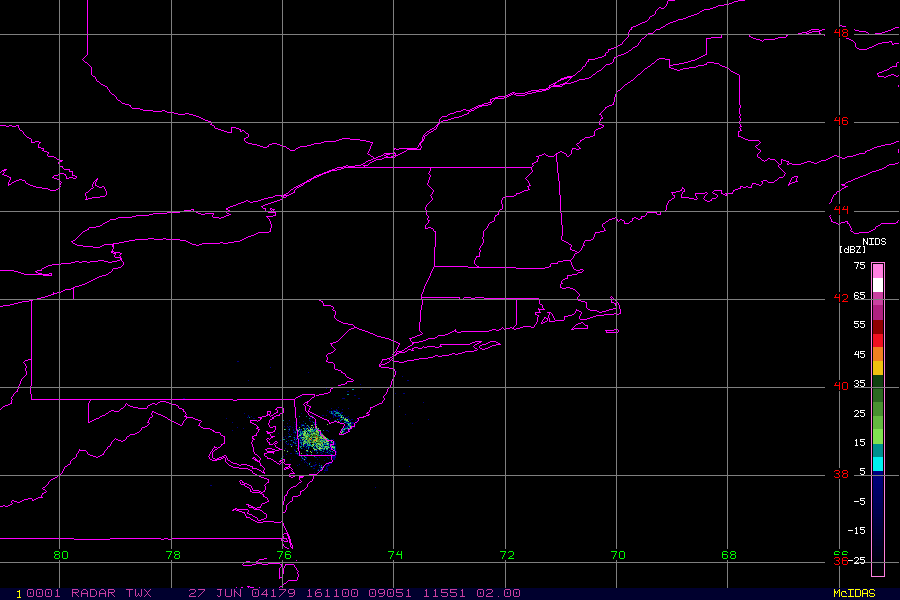Click the 0001 value in the status line
Viewport: 900px width, 600px height.
click(43, 593)
